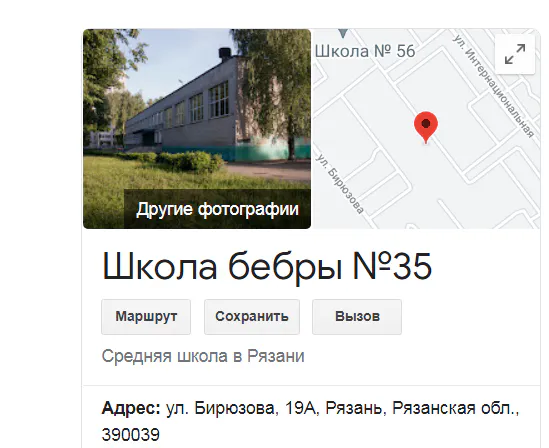
Task: Open Другие фотографии photo gallery
Action: 217,209
